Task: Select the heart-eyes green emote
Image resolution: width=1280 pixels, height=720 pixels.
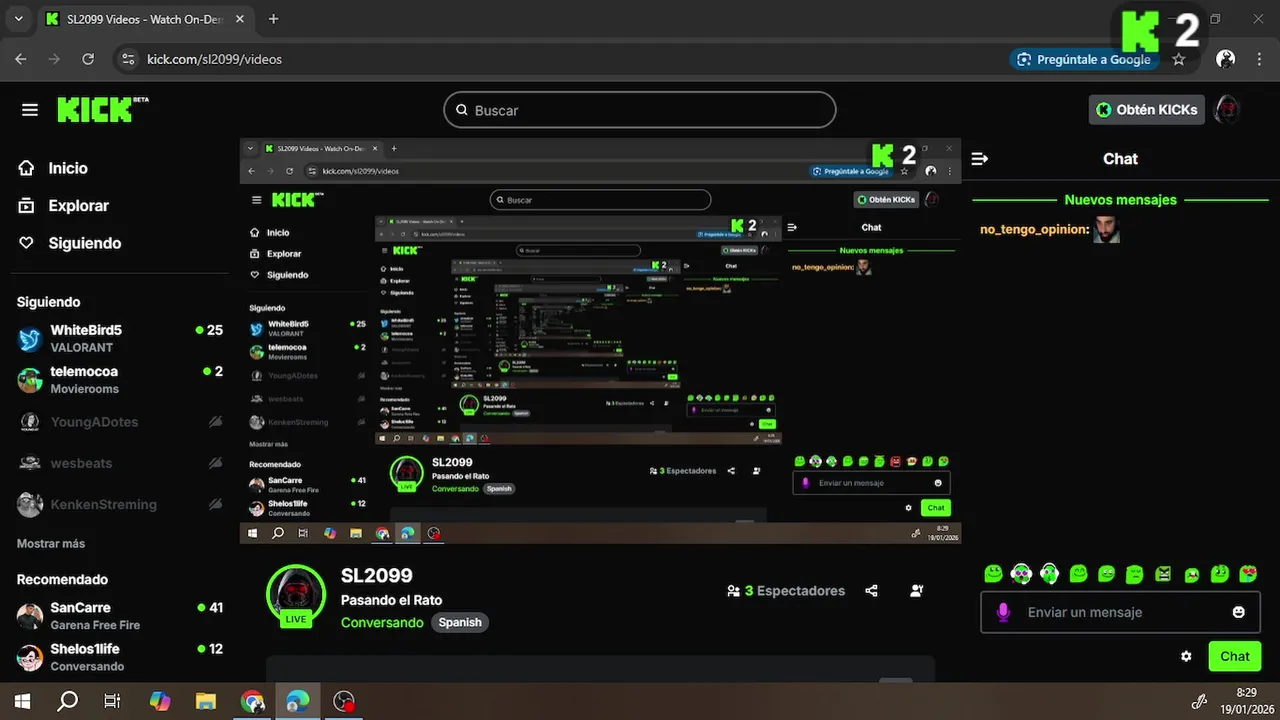Action: pyautogui.click(x=1248, y=574)
